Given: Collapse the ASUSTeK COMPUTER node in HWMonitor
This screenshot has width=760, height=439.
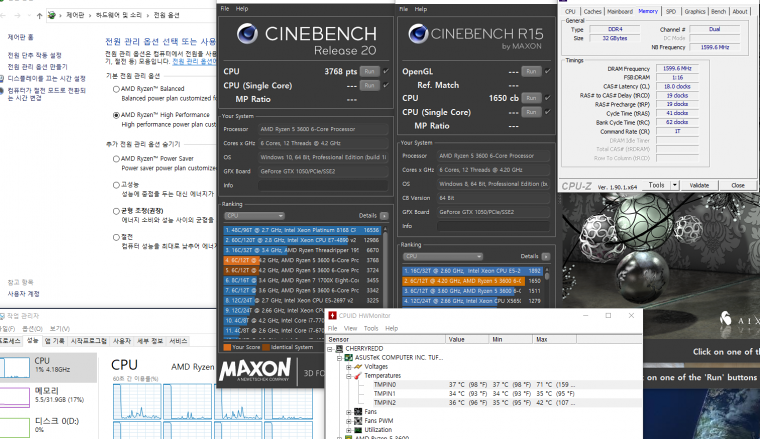Looking at the screenshot, I should pos(340,358).
